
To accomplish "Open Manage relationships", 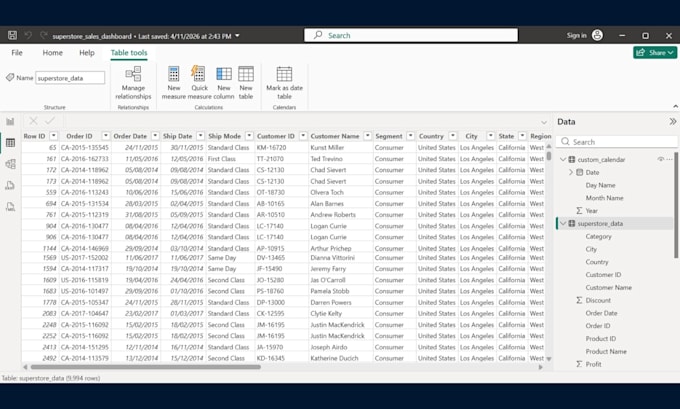I will coord(133,83).
